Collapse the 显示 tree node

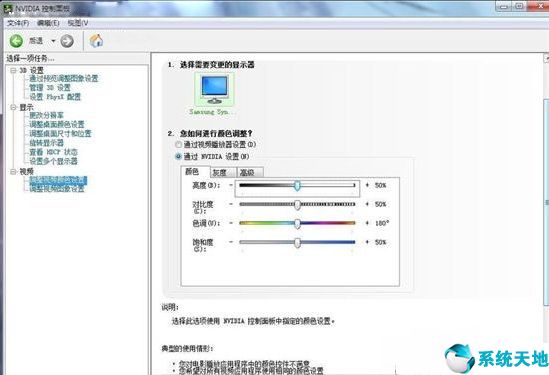[13, 107]
